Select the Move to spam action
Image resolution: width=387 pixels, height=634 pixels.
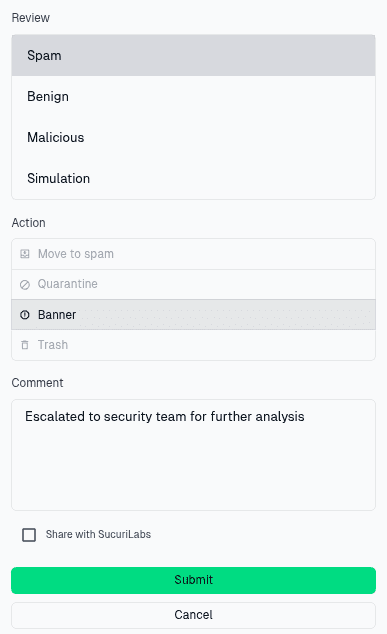pos(193,254)
